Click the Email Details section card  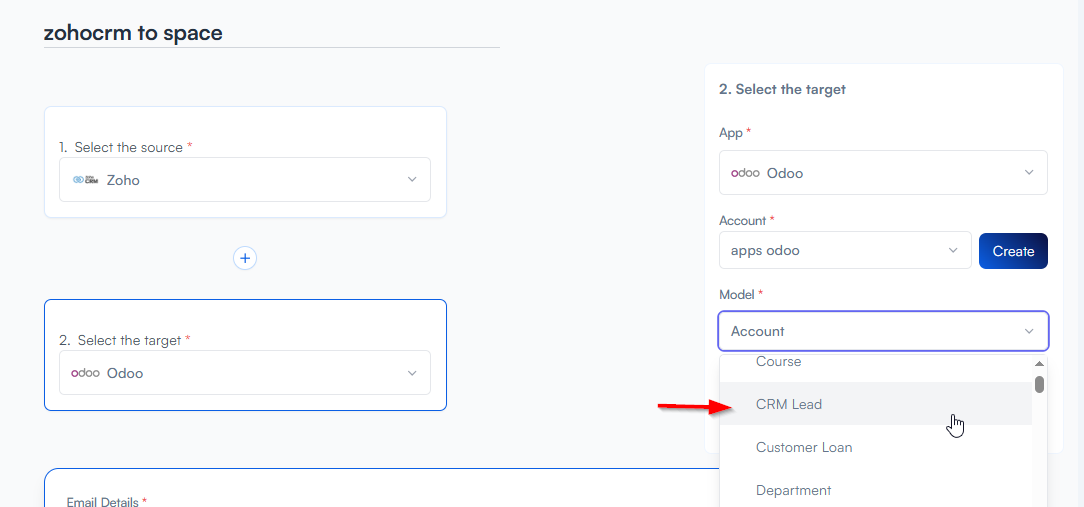380,490
